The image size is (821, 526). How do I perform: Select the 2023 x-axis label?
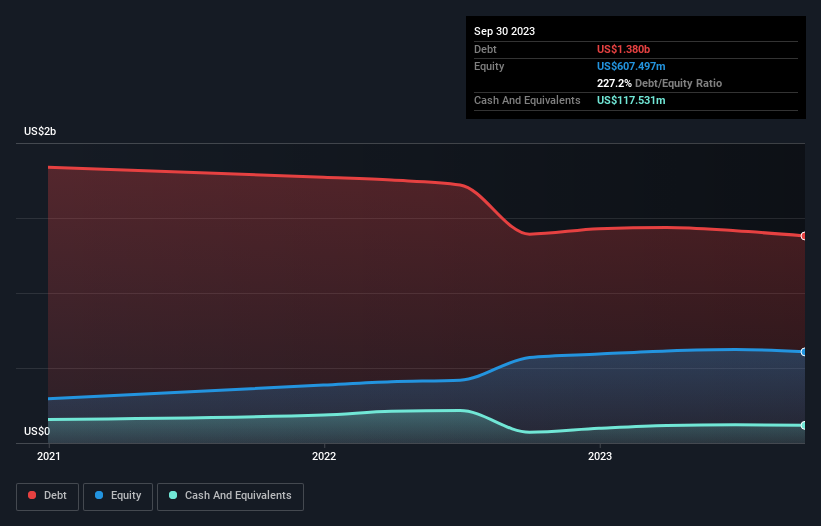point(600,456)
